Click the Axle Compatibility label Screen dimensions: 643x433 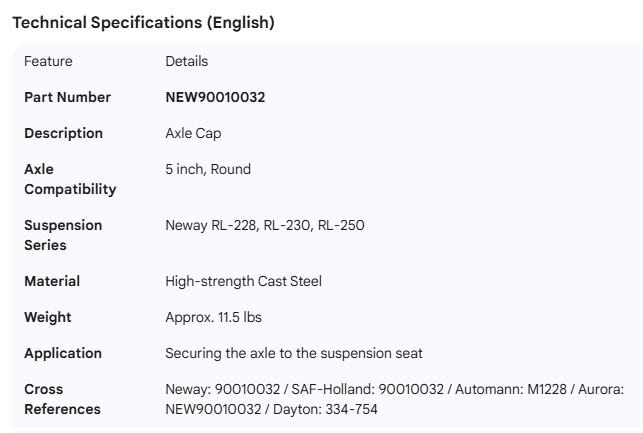pos(69,179)
